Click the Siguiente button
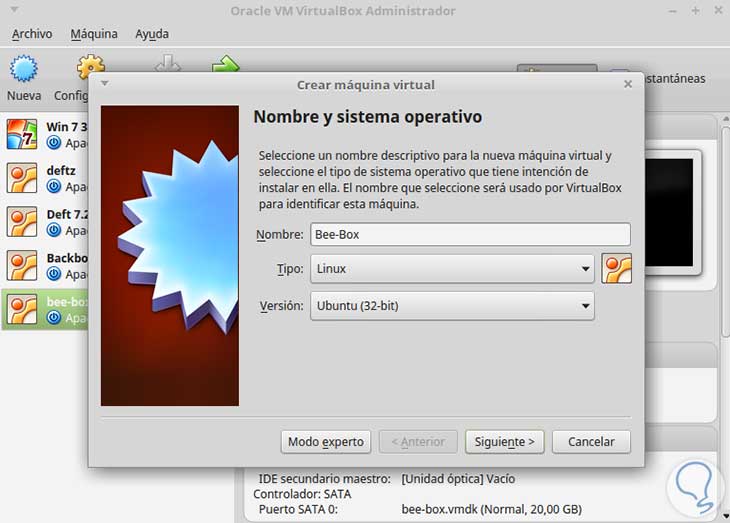This screenshot has width=730, height=523. 505,441
